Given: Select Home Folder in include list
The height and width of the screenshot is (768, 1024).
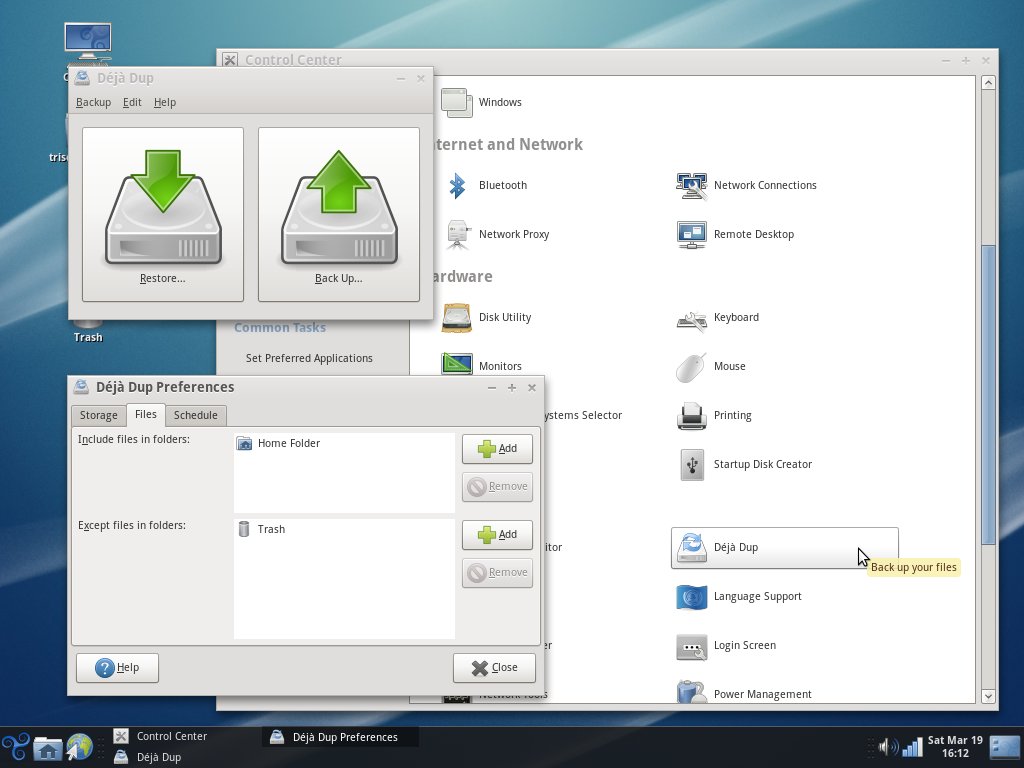Looking at the screenshot, I should coord(344,443).
